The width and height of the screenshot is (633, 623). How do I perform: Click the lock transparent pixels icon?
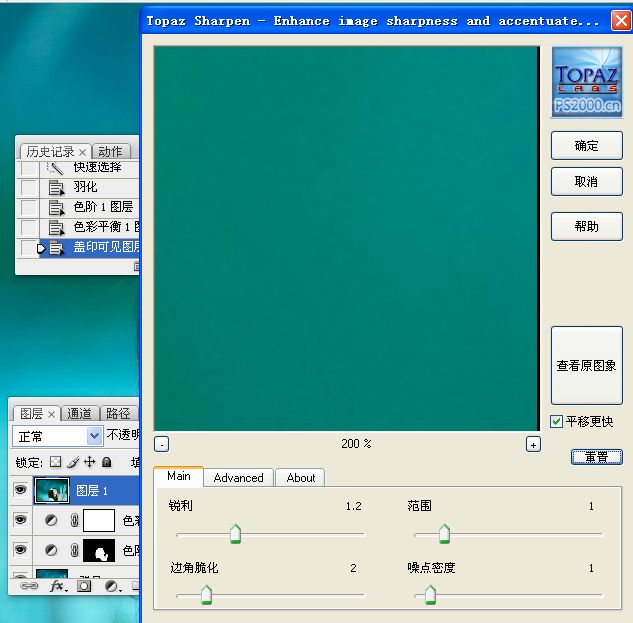(x=56, y=462)
